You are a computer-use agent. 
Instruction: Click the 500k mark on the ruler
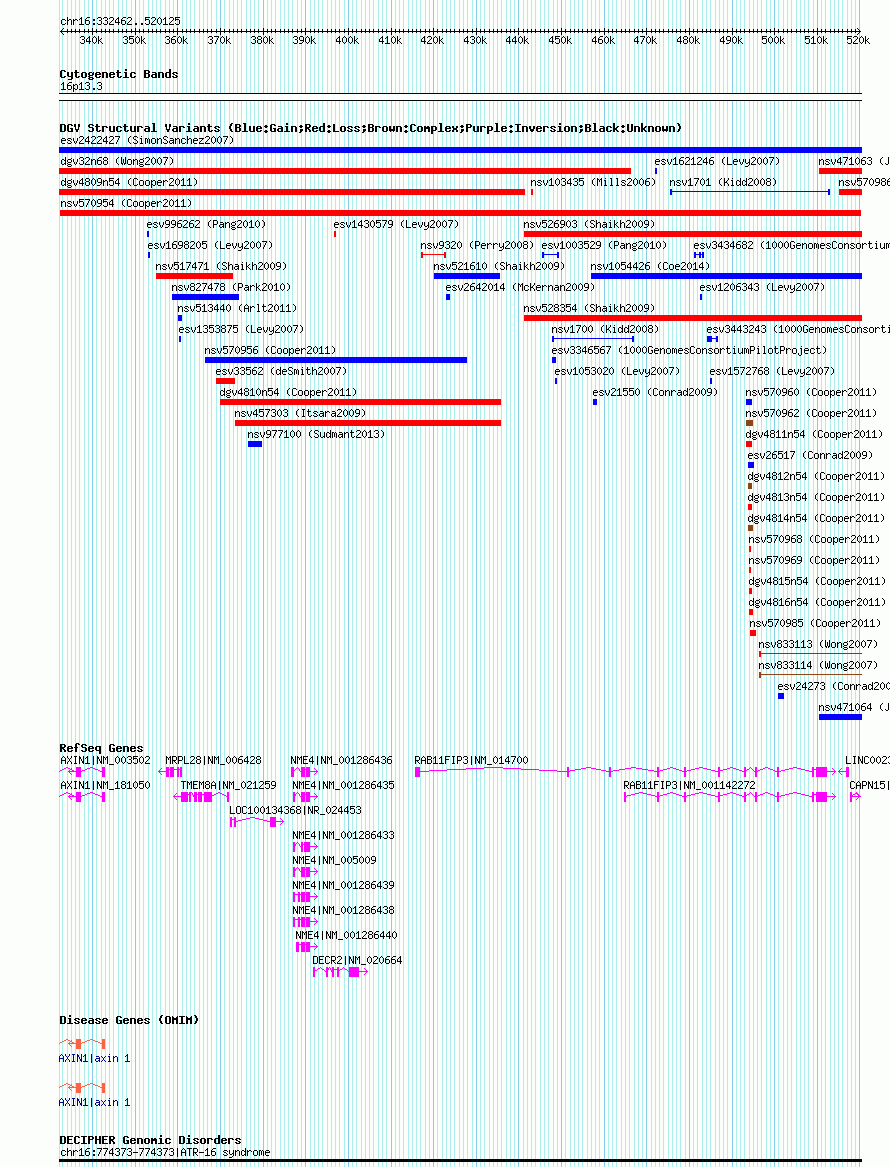(773, 40)
